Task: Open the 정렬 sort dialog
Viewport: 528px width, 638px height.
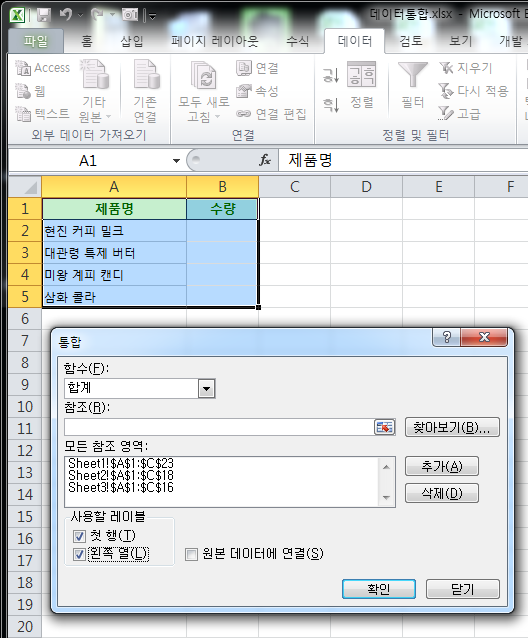Action: pos(362,85)
